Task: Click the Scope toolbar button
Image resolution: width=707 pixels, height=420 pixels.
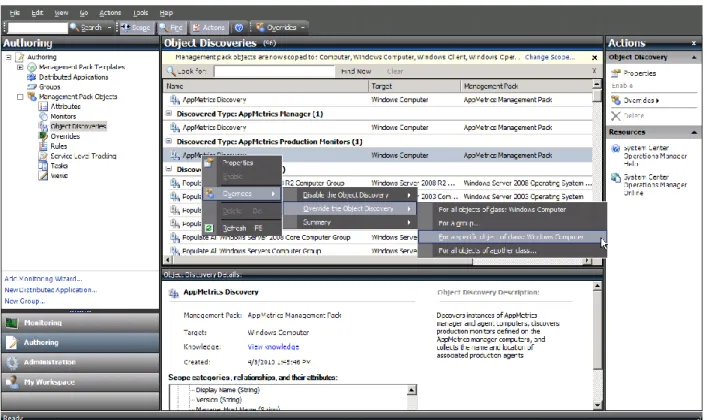Action: 136,28
